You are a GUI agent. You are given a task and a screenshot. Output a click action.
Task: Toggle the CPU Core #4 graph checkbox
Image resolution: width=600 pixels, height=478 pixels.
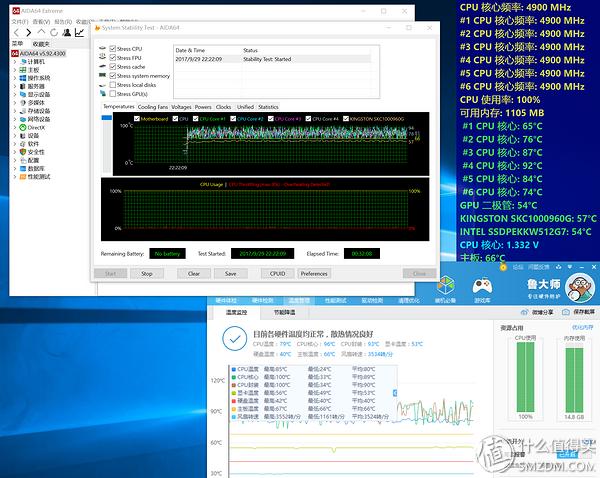[x=308, y=119]
